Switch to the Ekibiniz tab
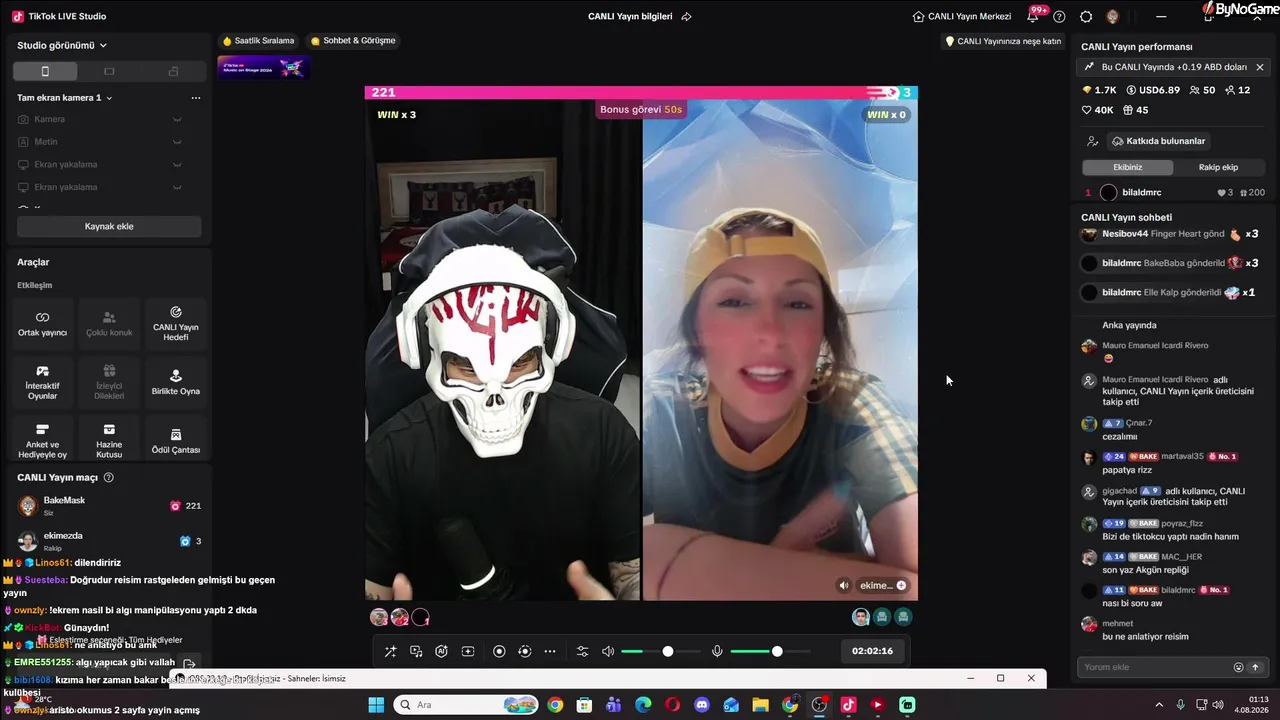Image resolution: width=1280 pixels, height=720 pixels. 1127,167
